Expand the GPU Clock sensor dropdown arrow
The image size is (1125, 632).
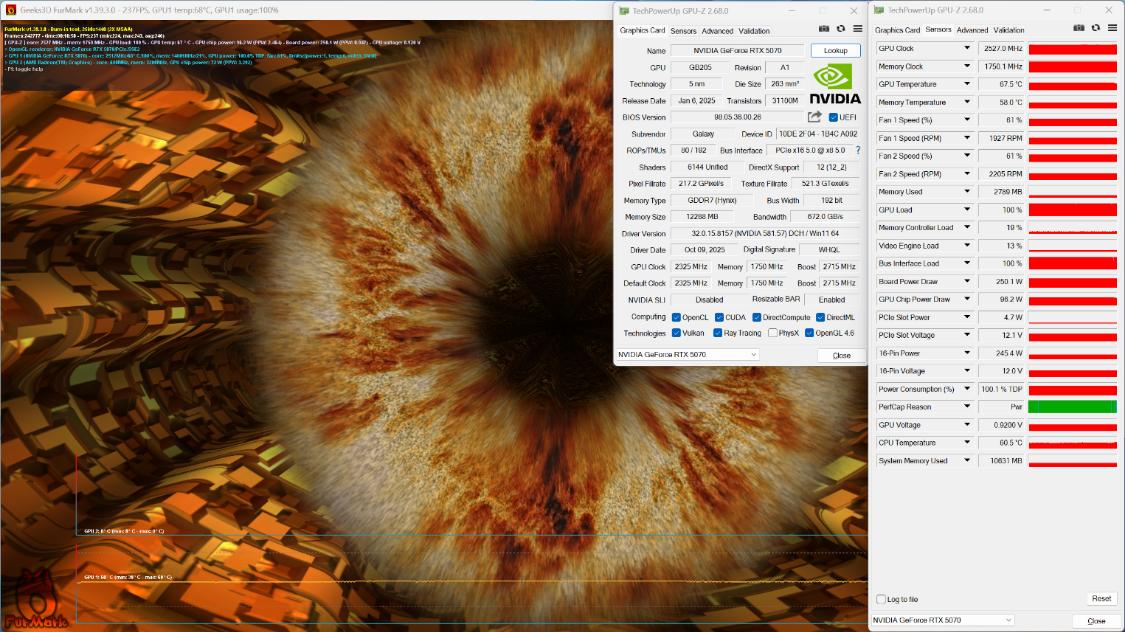pyautogui.click(x=967, y=48)
